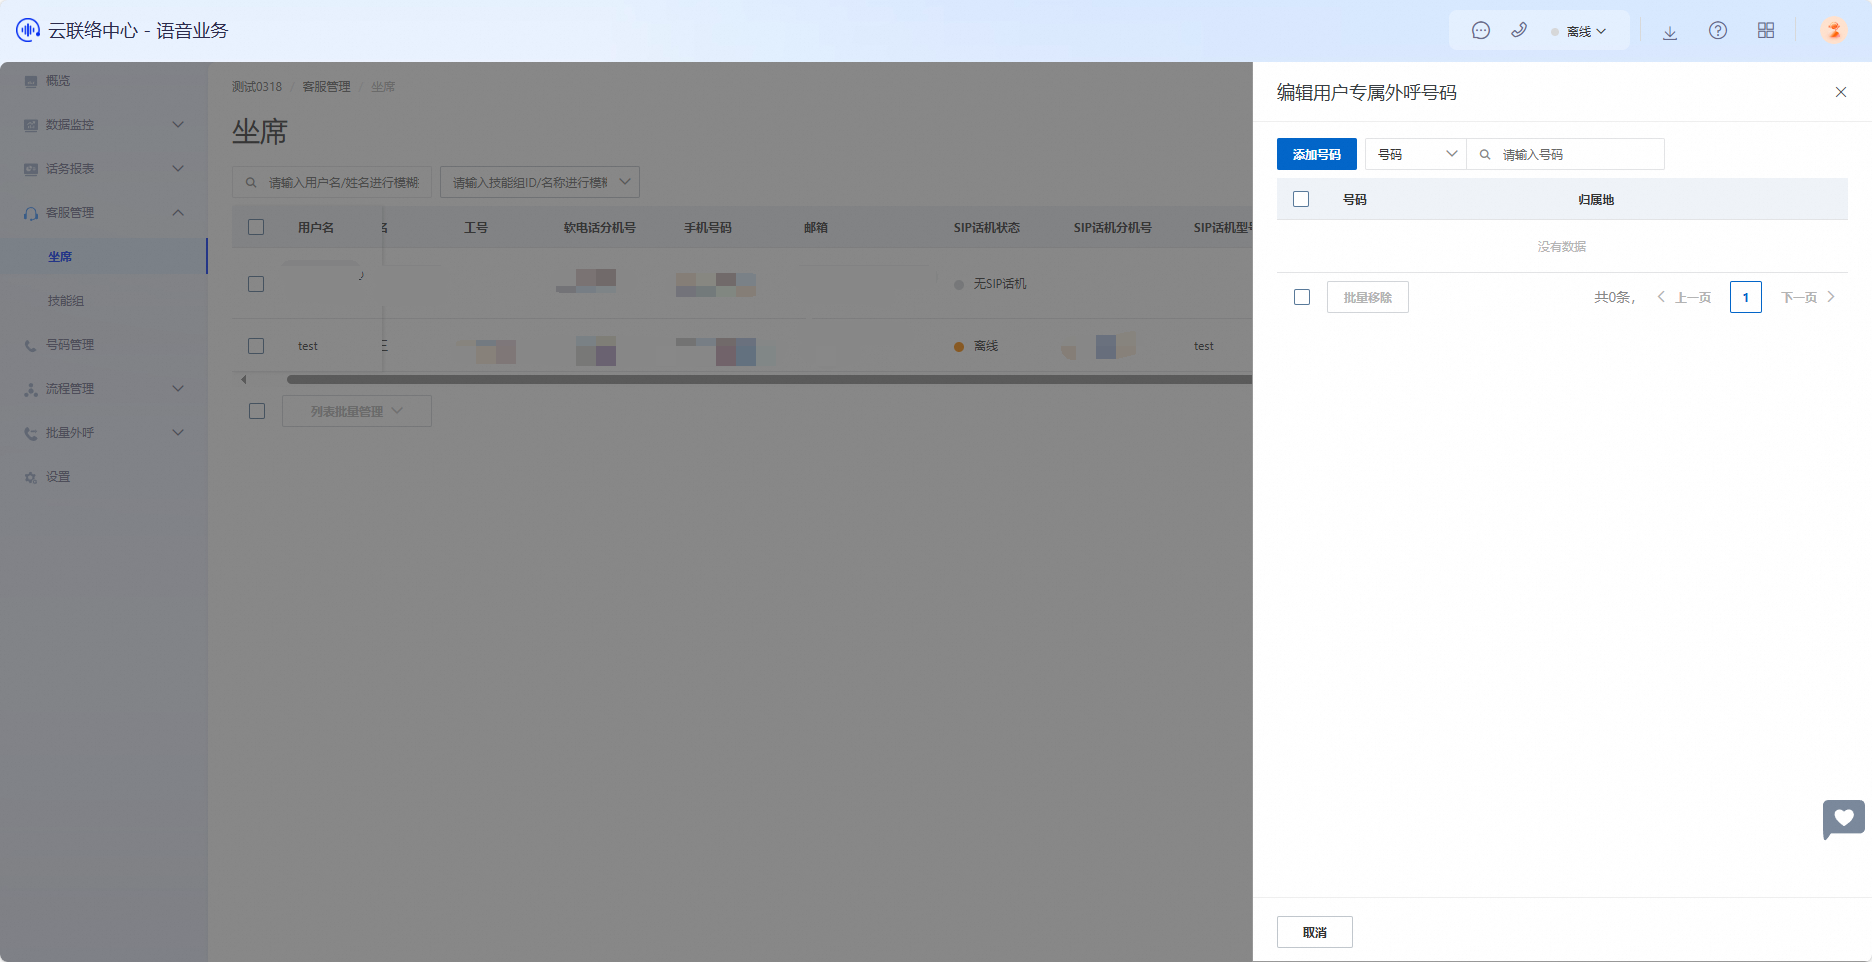
Task: Open the feedback heart chat widget
Action: (x=1843, y=819)
